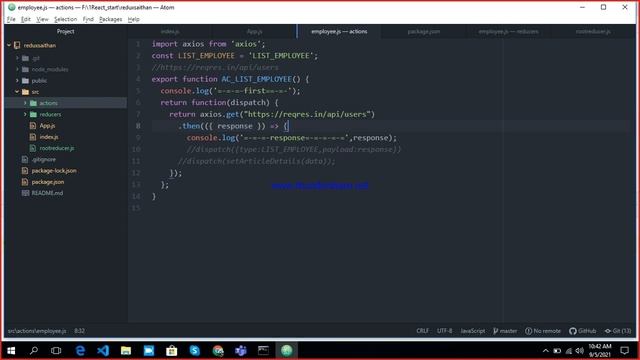The height and width of the screenshot is (360, 640).
Task: Open the notification center icon
Action: point(624,351)
